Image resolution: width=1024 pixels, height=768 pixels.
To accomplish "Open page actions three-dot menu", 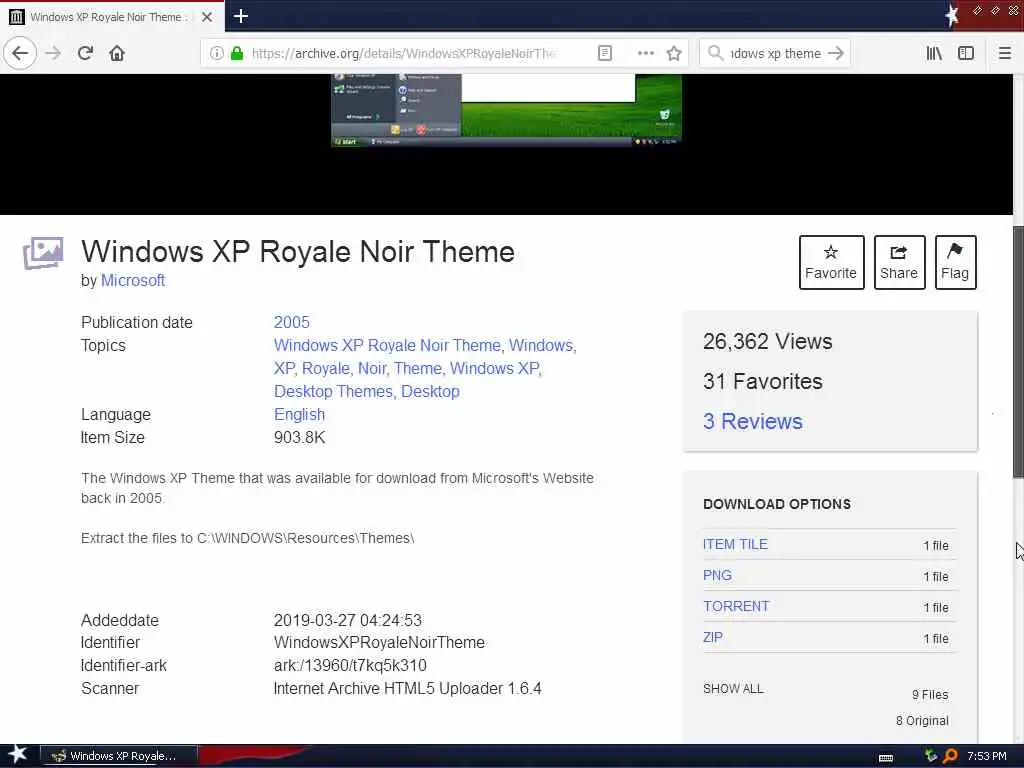I will click(x=645, y=54).
